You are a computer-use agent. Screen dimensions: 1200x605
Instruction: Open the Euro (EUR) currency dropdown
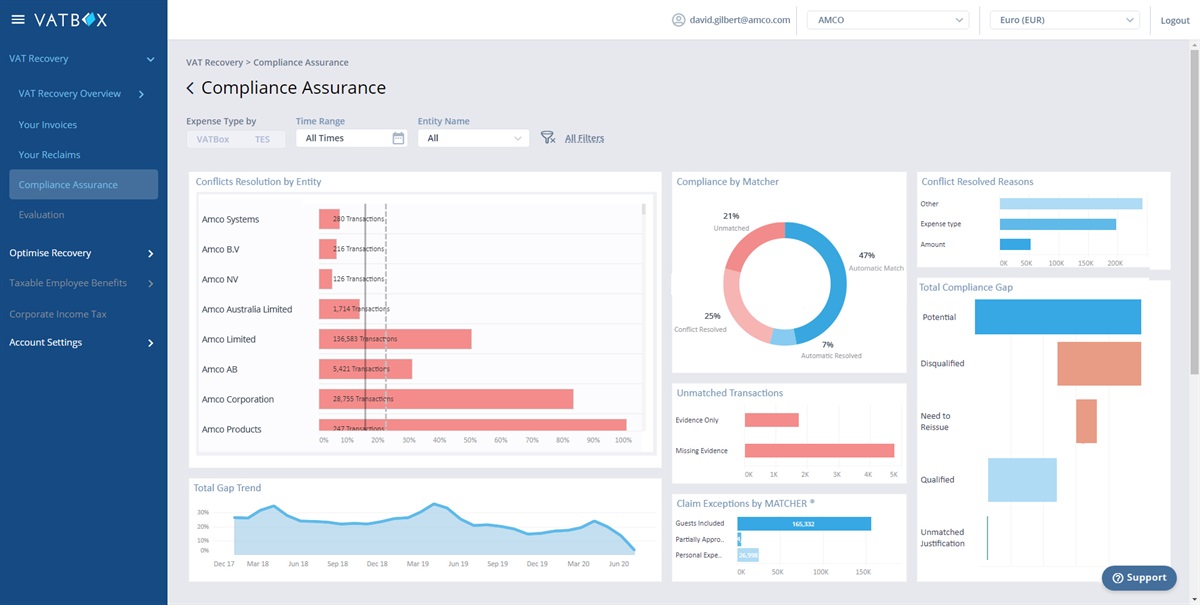pos(1064,20)
